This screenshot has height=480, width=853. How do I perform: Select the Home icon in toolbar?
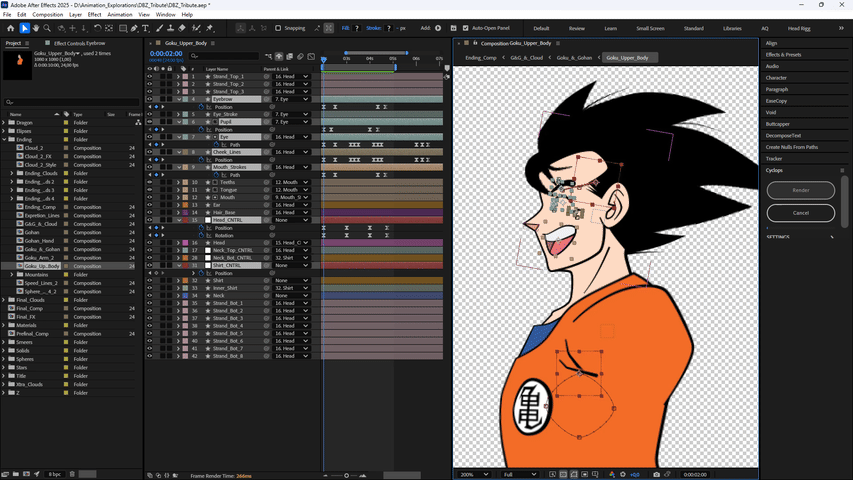[10, 28]
